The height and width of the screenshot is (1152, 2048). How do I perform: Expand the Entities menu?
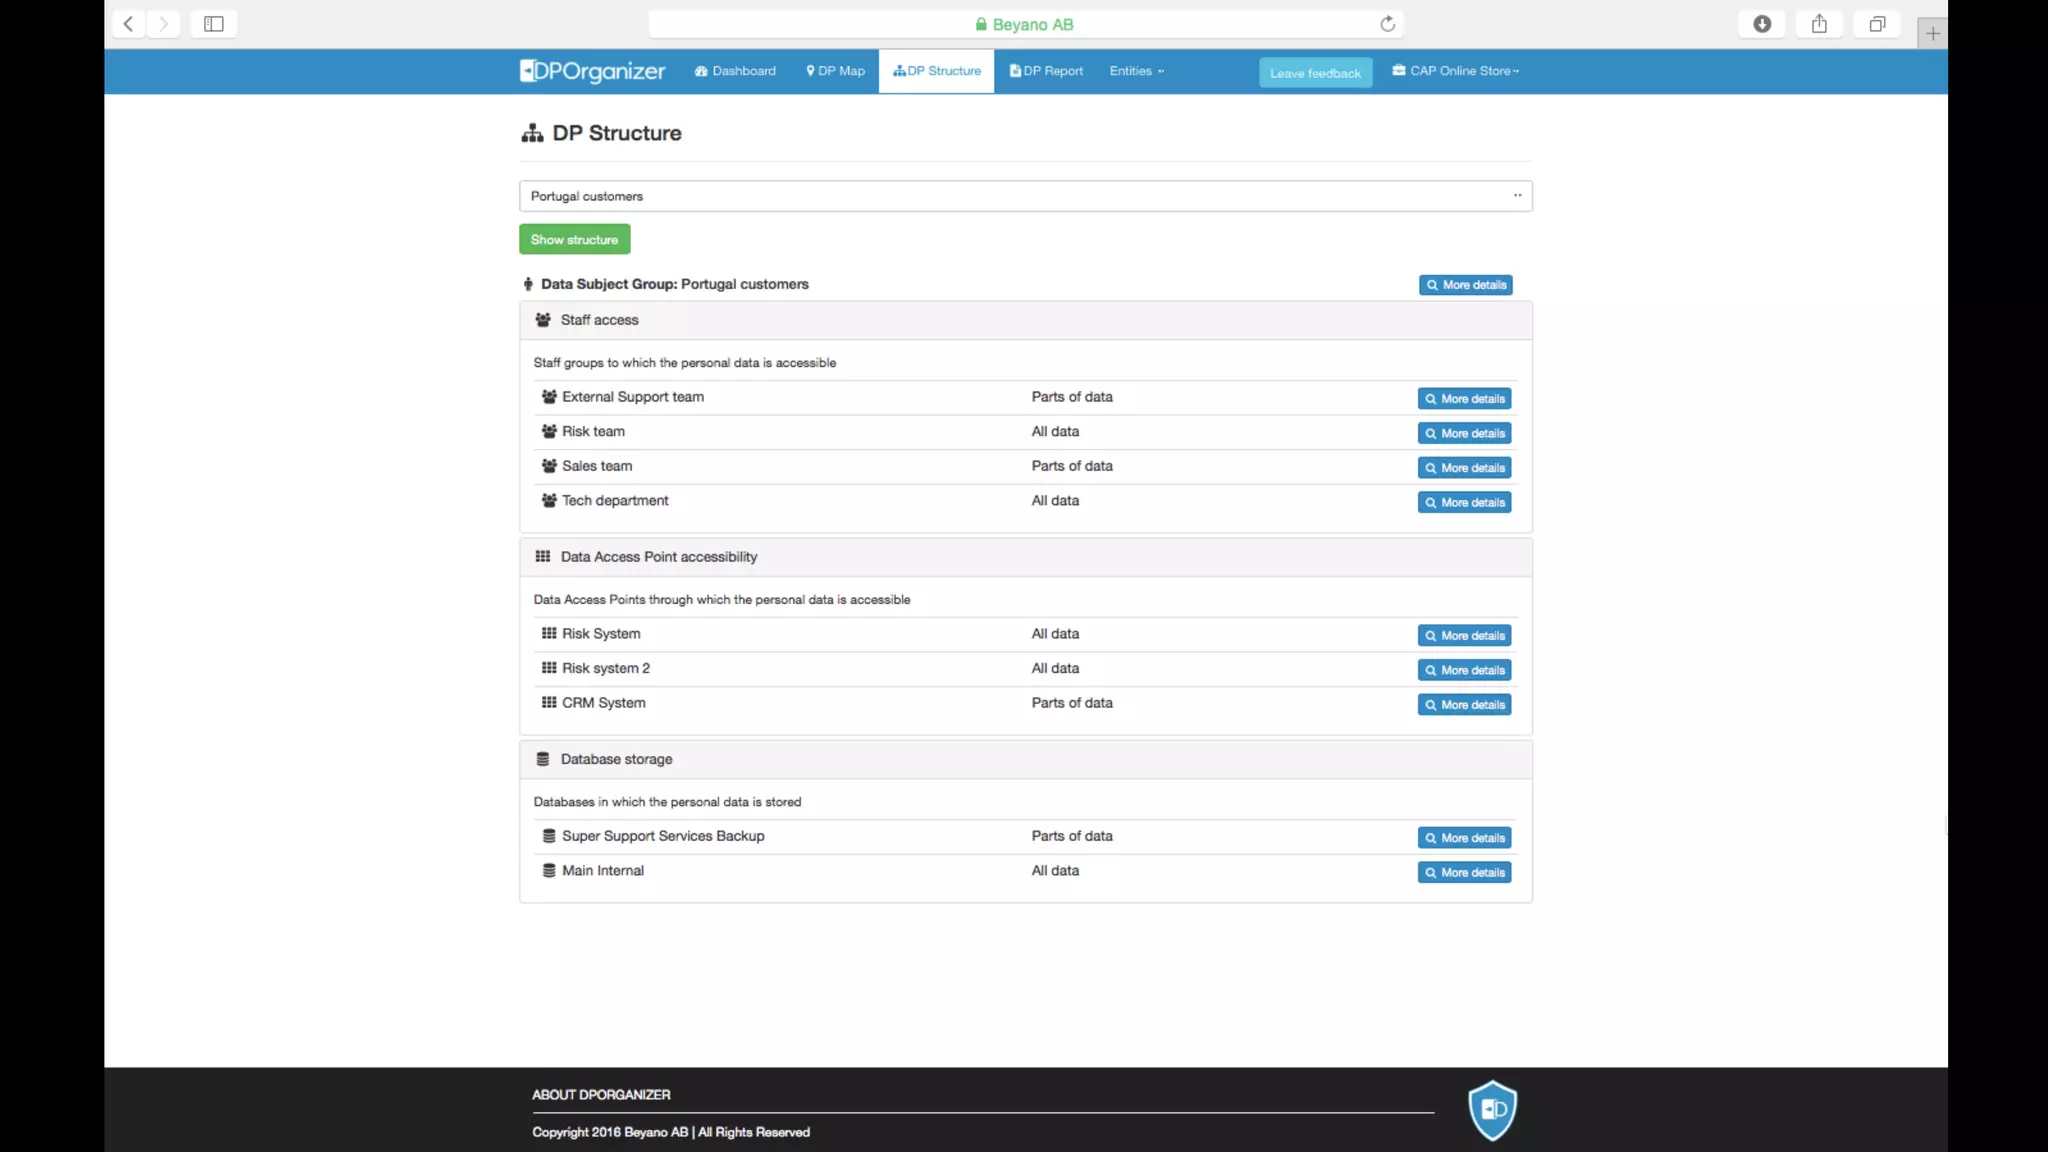(x=1136, y=71)
